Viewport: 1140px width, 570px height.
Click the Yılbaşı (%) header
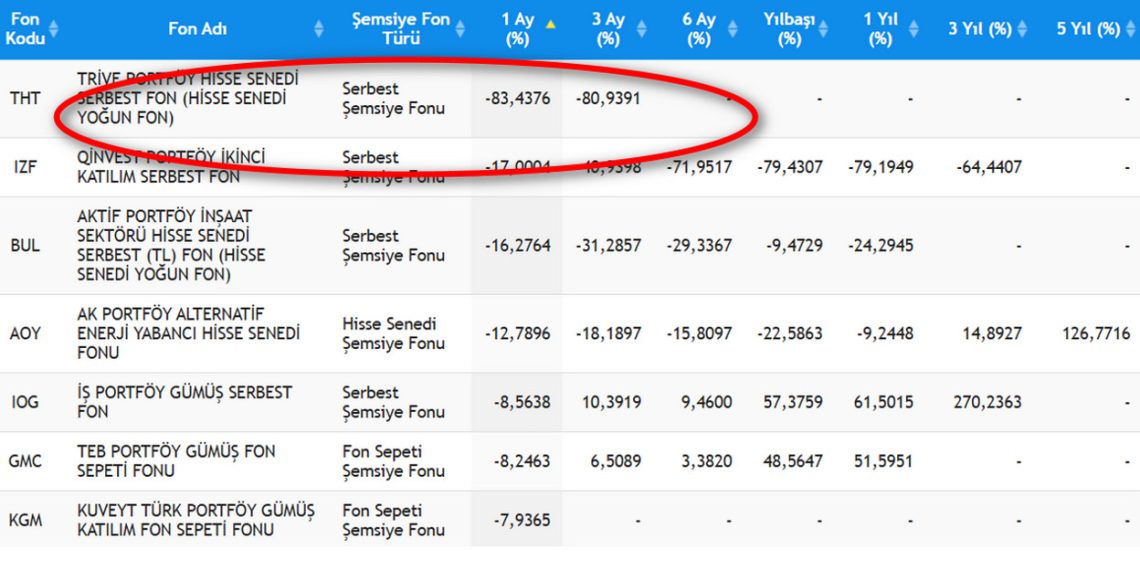[789, 29]
